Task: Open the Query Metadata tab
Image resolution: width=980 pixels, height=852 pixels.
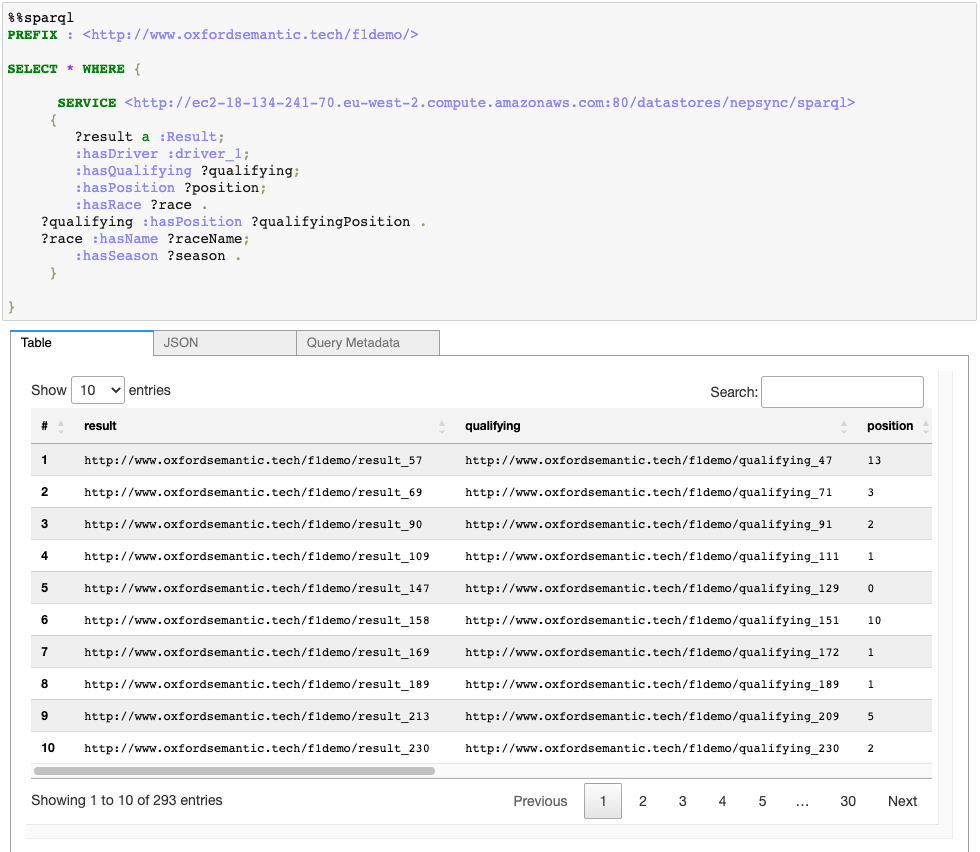Action: point(355,342)
